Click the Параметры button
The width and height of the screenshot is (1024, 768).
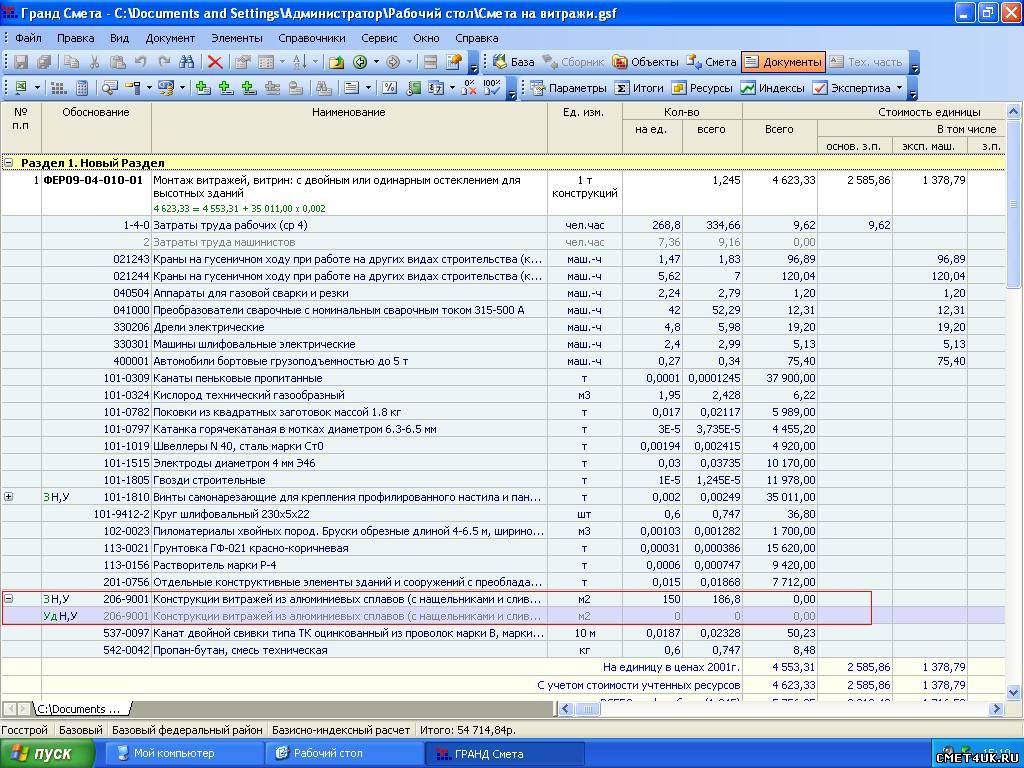coord(567,88)
